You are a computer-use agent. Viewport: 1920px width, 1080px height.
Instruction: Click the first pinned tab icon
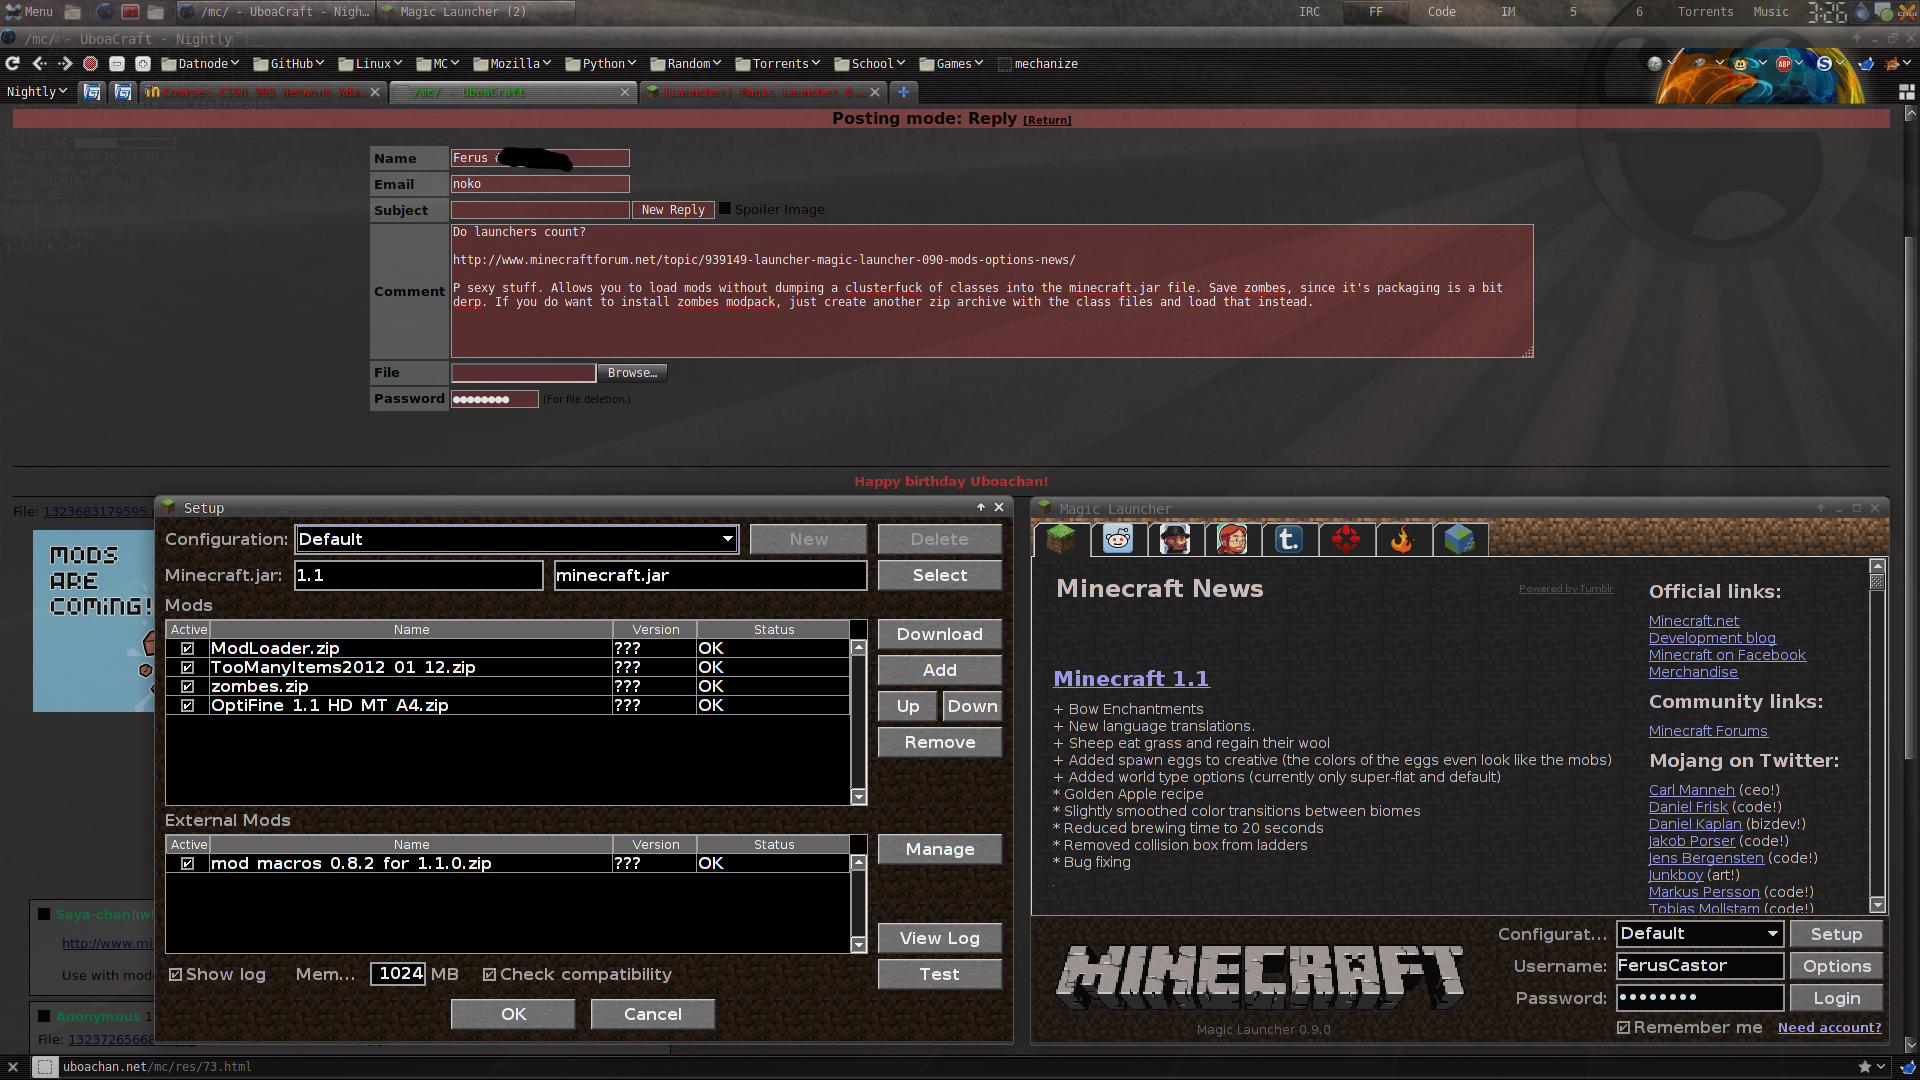(92, 92)
